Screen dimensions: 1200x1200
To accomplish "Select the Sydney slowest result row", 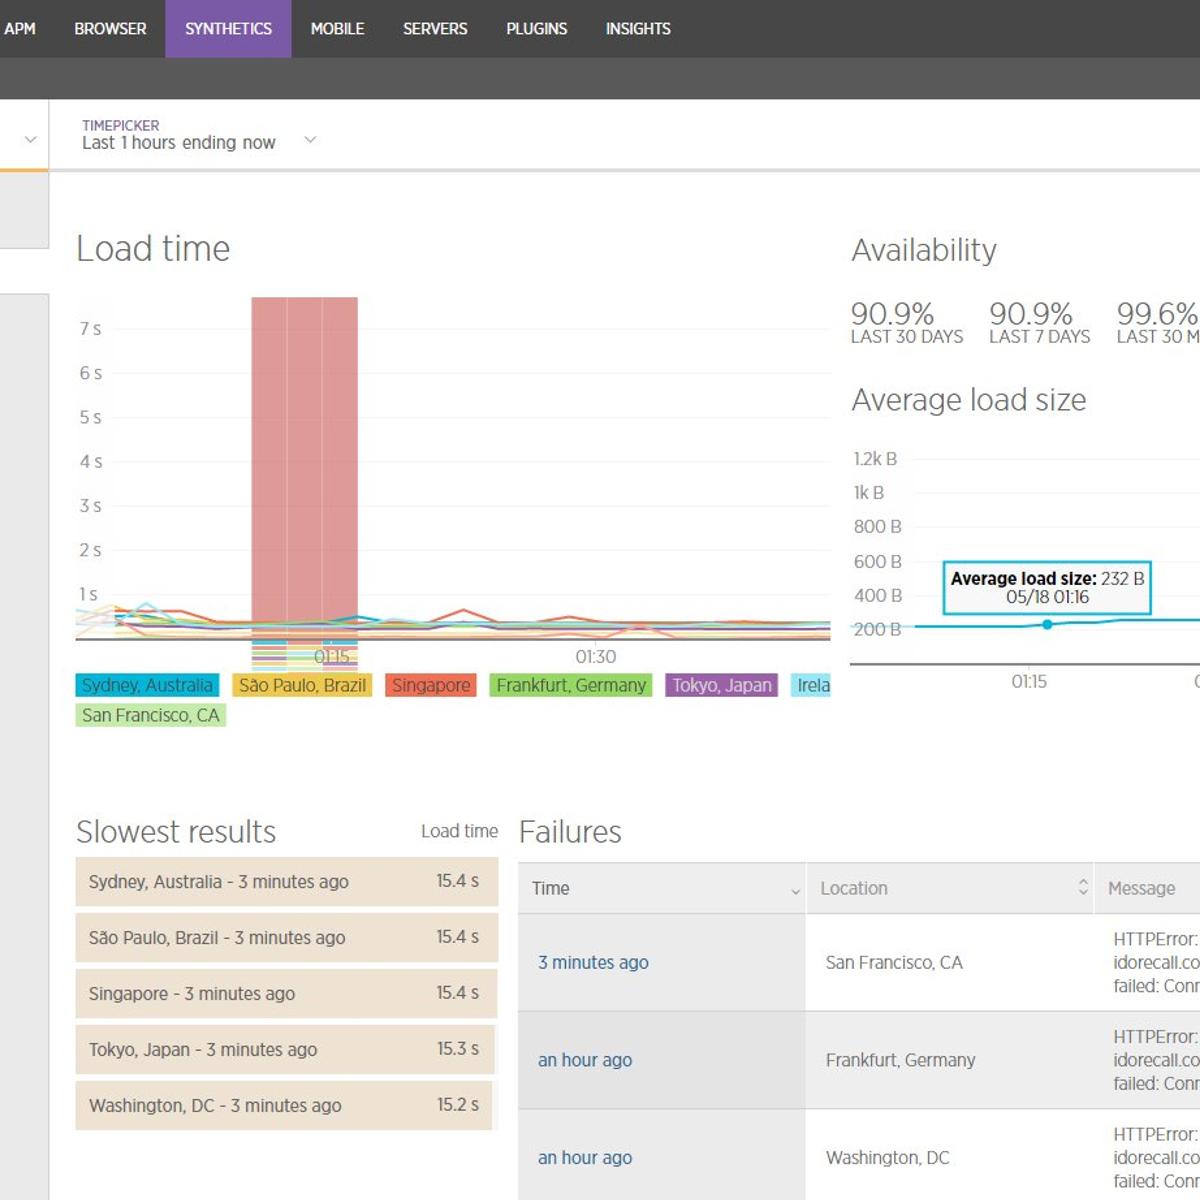I will pos(286,882).
